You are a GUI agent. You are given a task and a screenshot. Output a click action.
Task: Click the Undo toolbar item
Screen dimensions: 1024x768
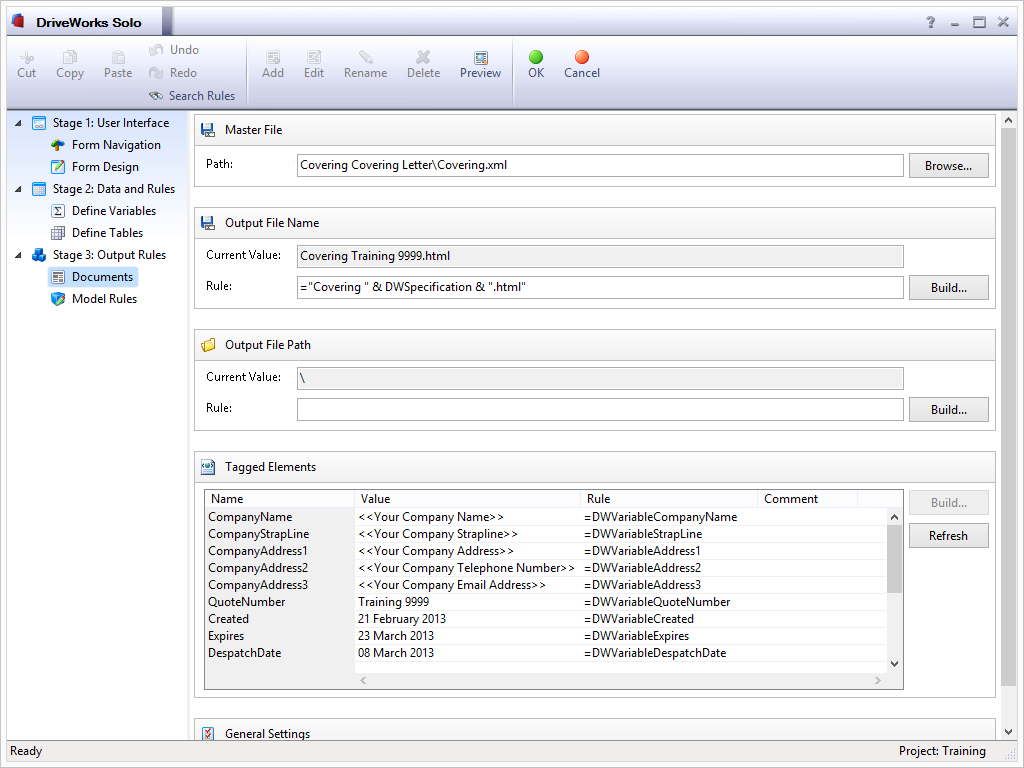(174, 50)
